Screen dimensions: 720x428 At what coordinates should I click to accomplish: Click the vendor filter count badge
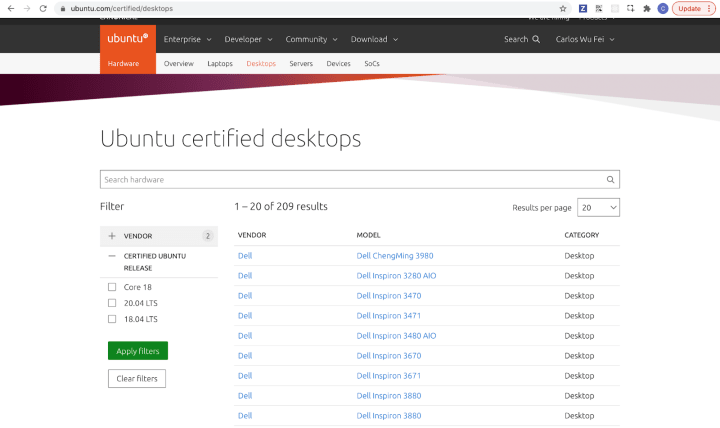point(208,236)
